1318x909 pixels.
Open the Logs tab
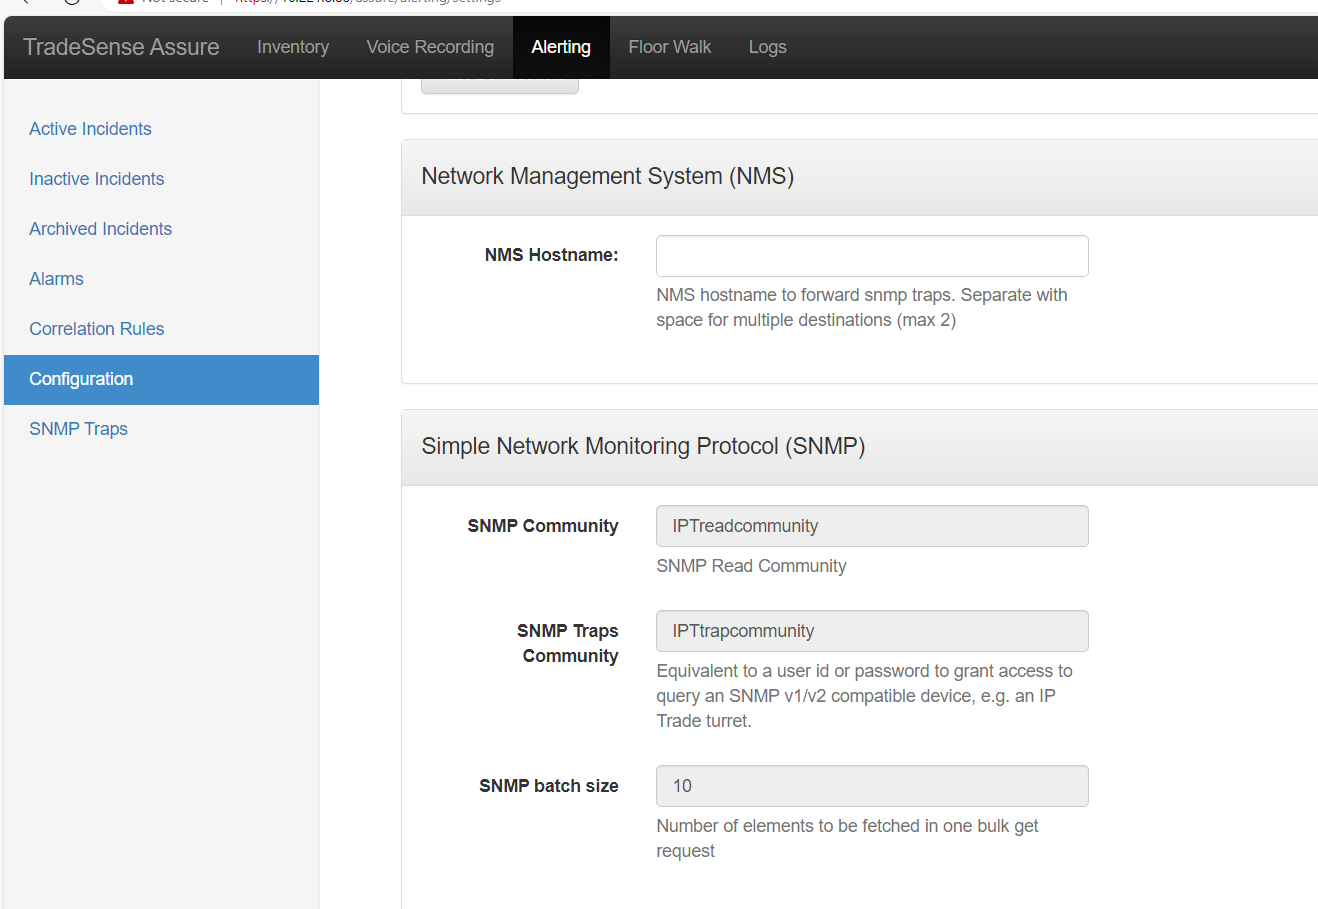coord(768,47)
